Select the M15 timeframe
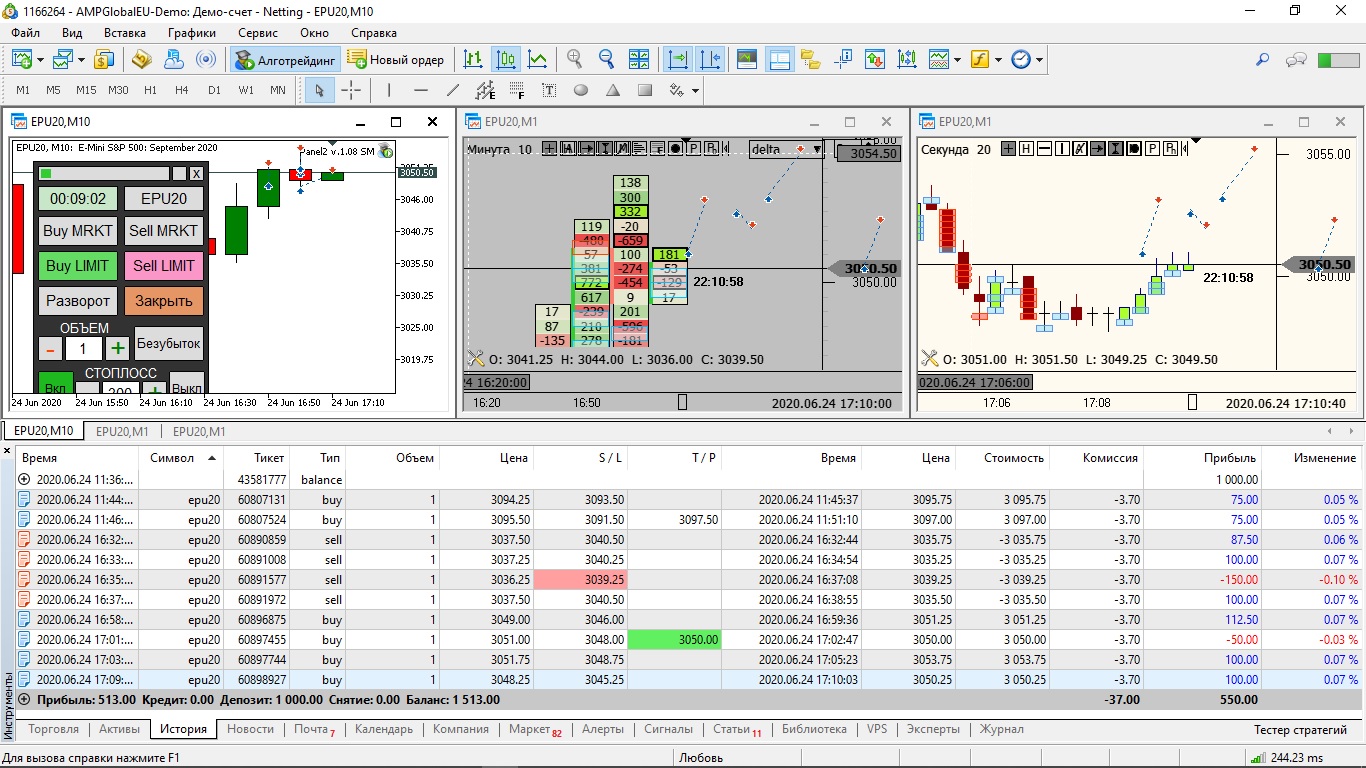1366x768 pixels. click(86, 90)
